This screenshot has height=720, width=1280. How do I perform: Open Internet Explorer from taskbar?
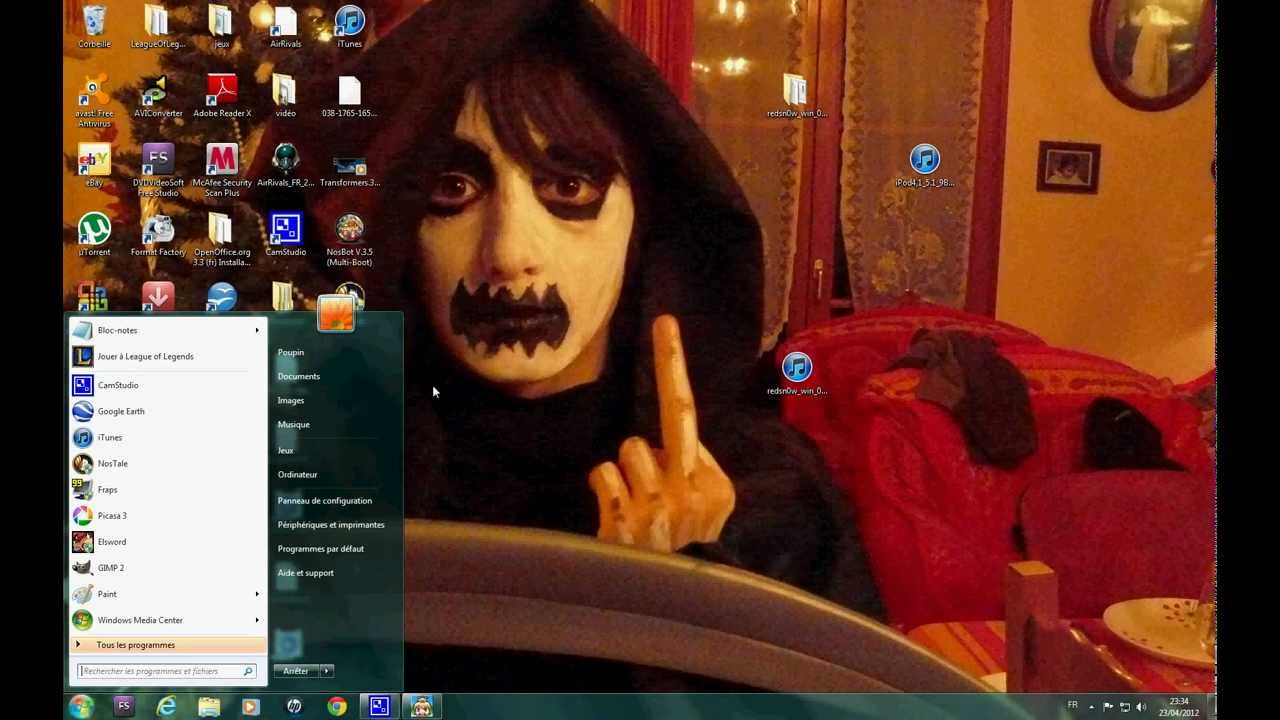(166, 707)
